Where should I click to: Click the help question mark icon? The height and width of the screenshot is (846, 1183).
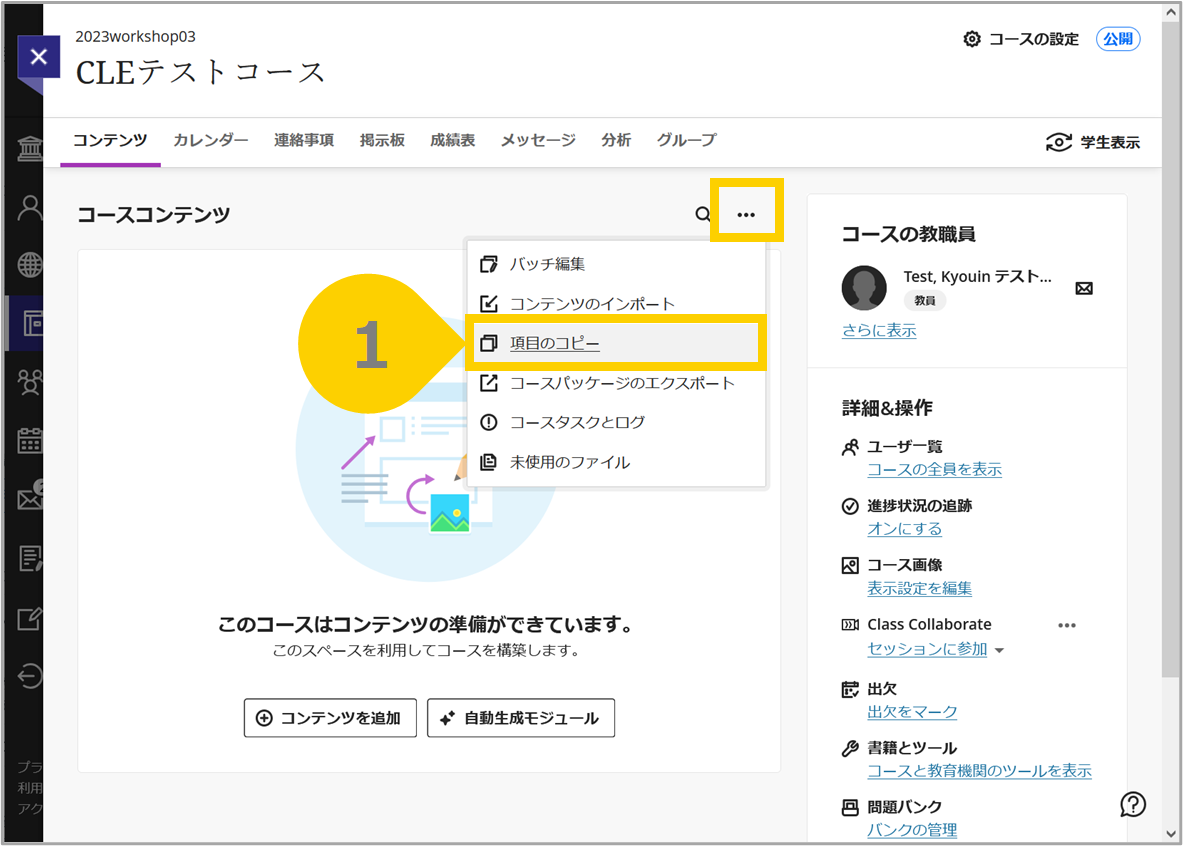coord(1132,804)
